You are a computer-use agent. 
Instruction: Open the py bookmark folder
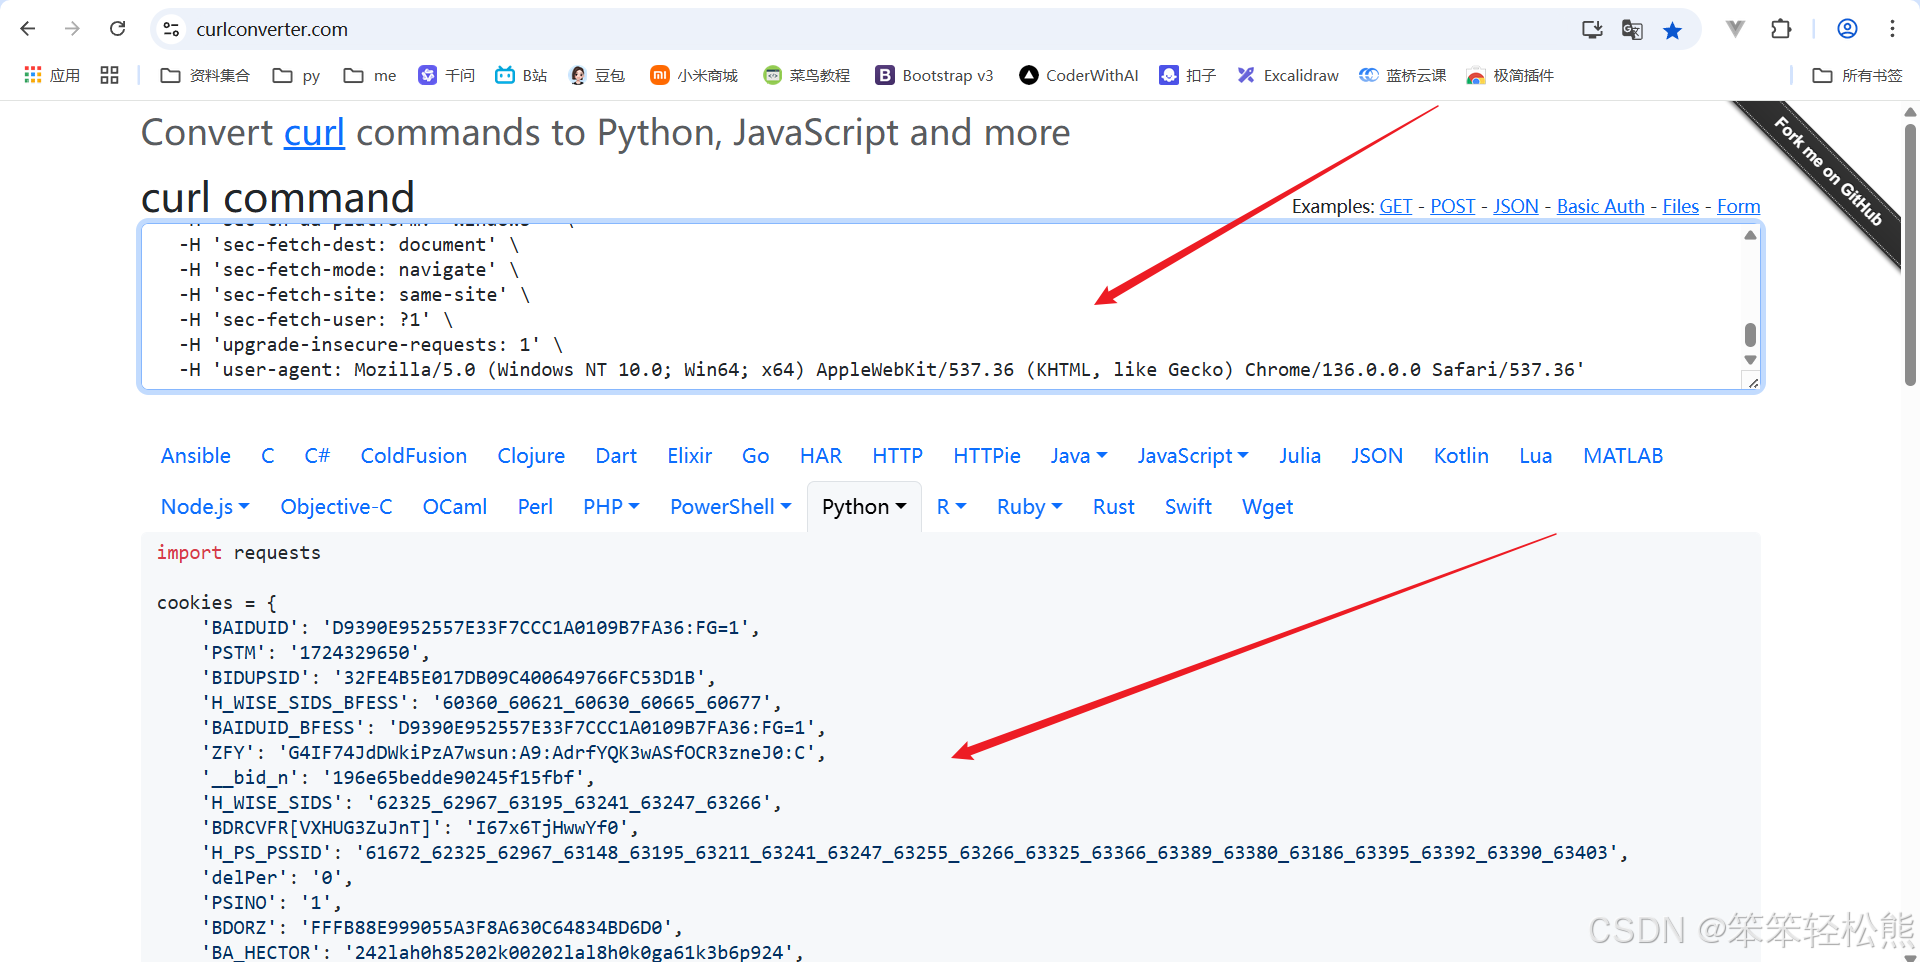tap(297, 75)
